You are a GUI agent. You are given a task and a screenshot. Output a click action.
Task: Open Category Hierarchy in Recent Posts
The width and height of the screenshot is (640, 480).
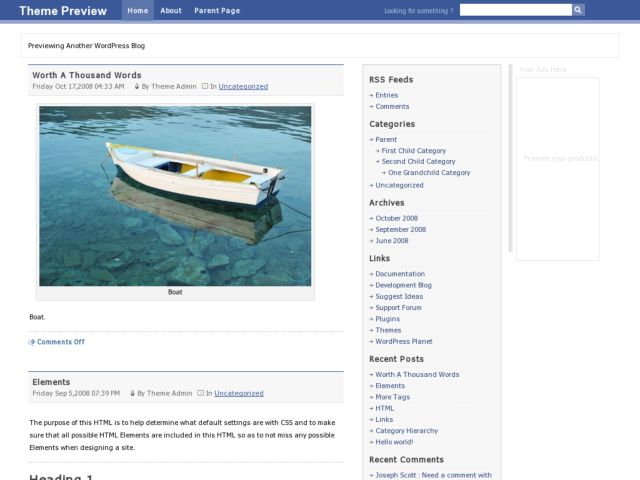click(407, 431)
